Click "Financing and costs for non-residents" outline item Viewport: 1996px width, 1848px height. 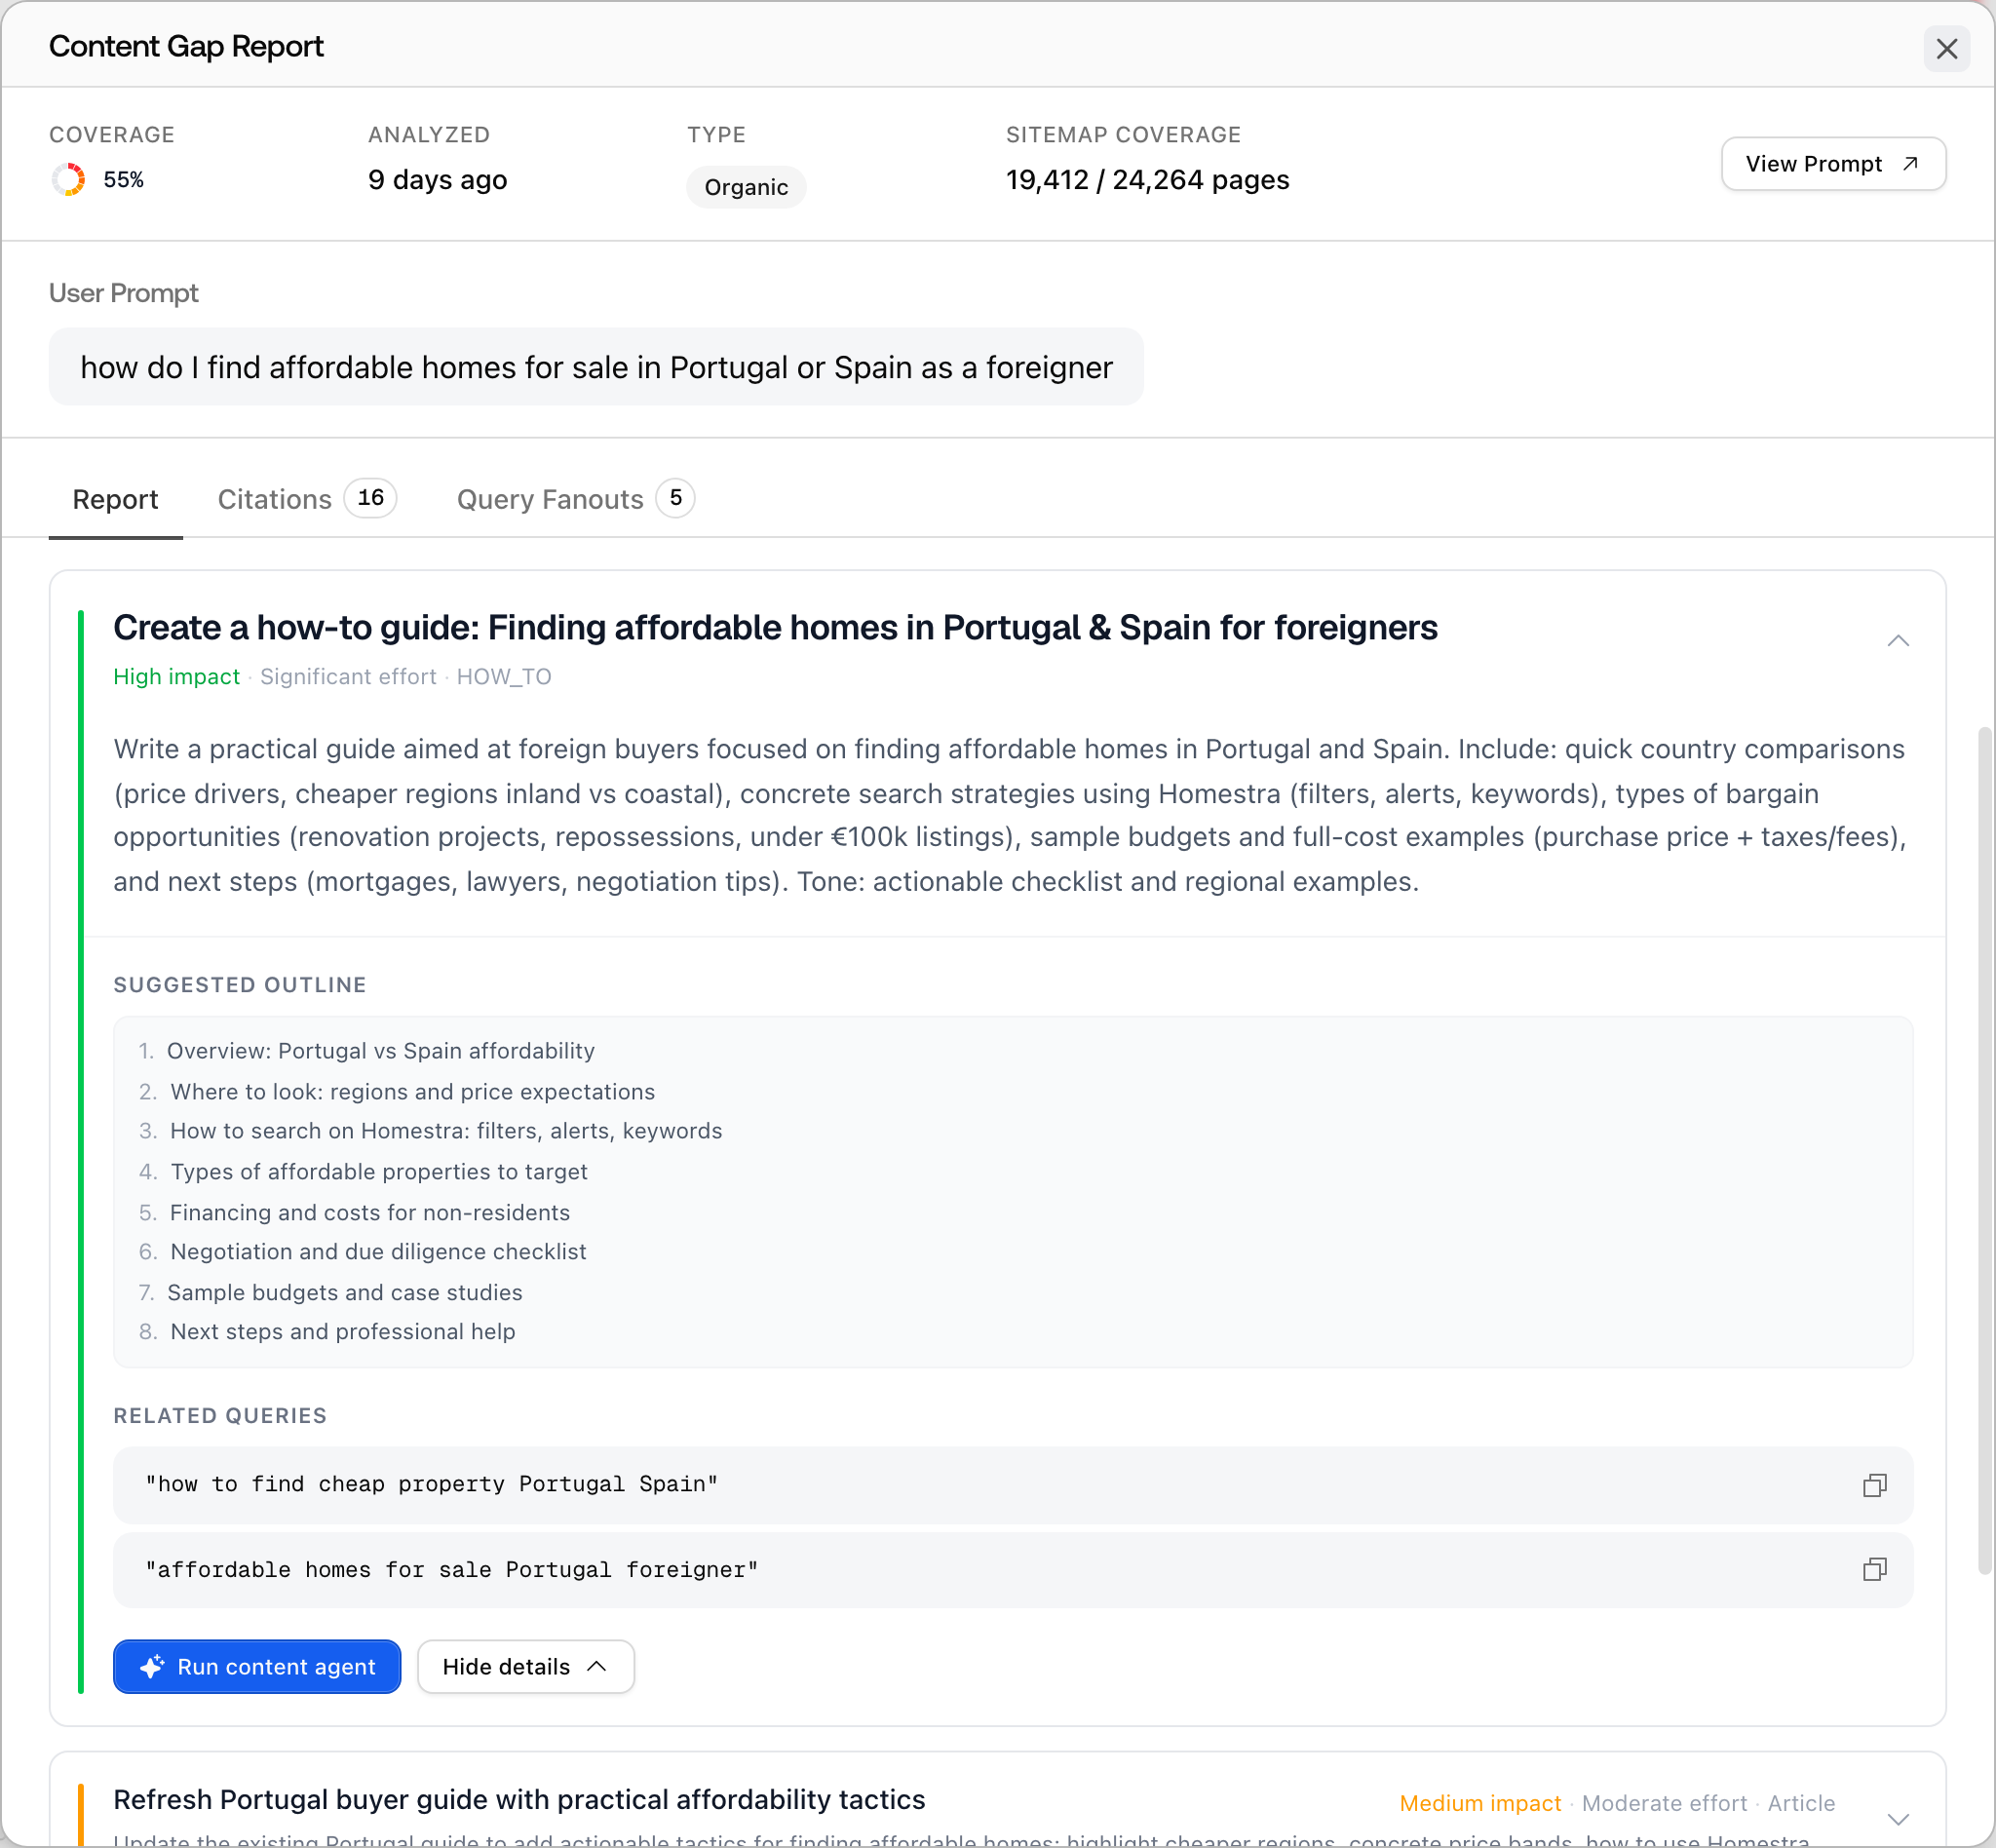[369, 1212]
